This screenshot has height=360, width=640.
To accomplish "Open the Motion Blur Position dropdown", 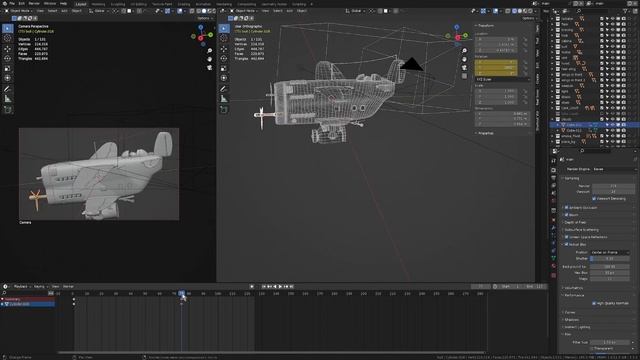I will coord(610,252).
